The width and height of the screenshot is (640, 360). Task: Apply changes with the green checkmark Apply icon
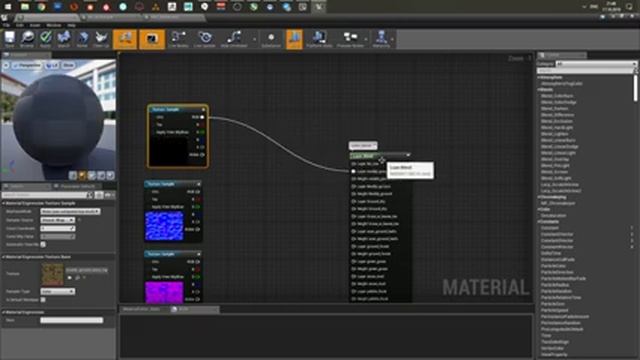(x=45, y=39)
